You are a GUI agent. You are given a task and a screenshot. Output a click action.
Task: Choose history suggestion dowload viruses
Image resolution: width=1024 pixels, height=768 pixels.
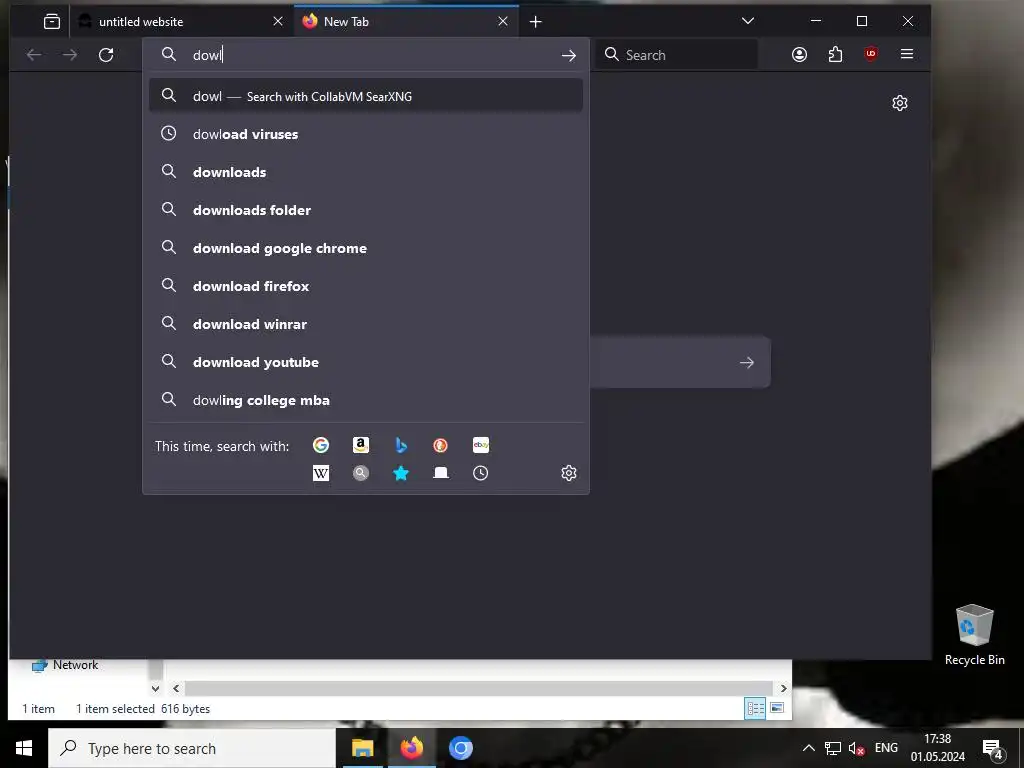[x=366, y=134]
